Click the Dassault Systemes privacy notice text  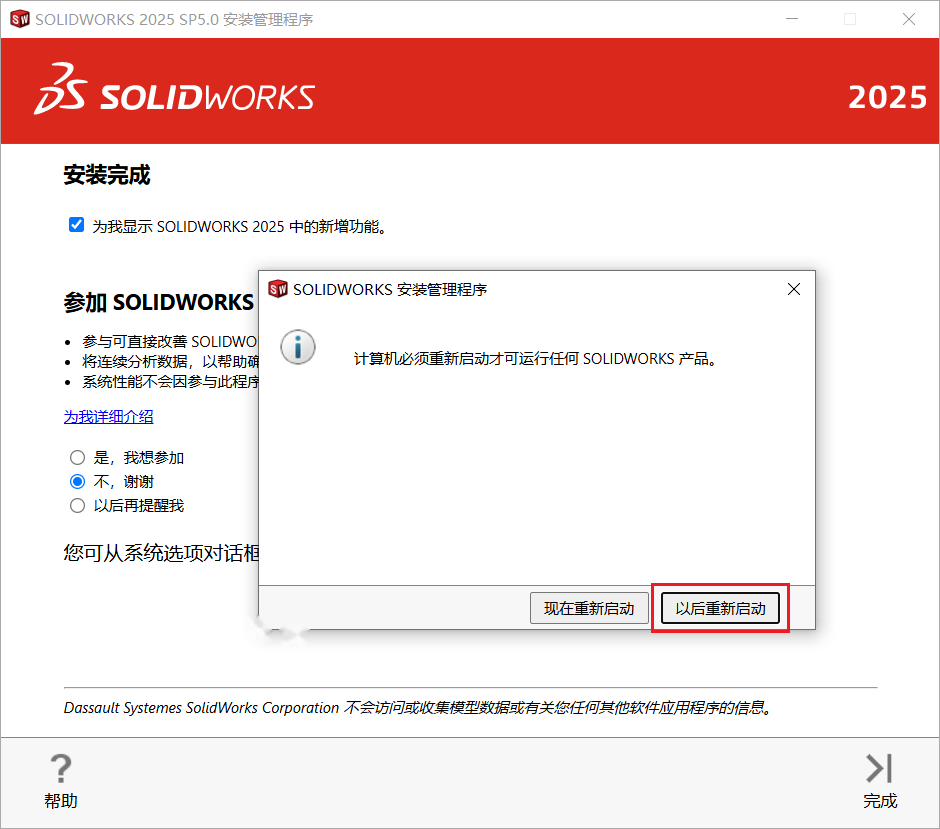click(417, 708)
